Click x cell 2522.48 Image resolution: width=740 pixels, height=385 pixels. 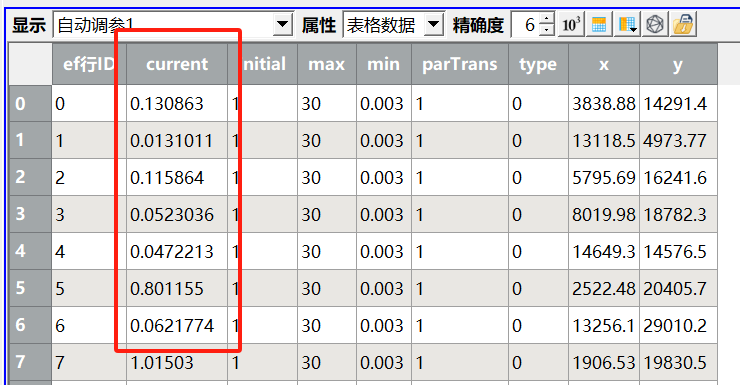coord(604,288)
